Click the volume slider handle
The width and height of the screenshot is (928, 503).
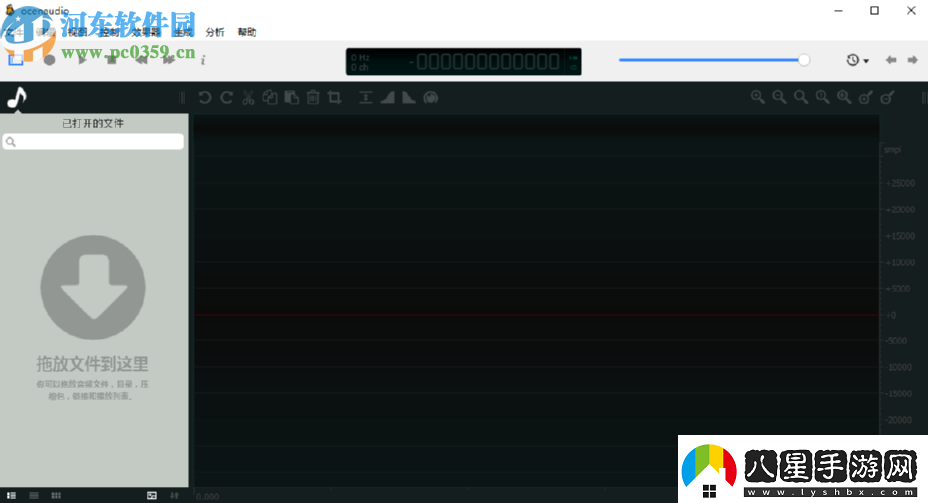click(x=804, y=60)
